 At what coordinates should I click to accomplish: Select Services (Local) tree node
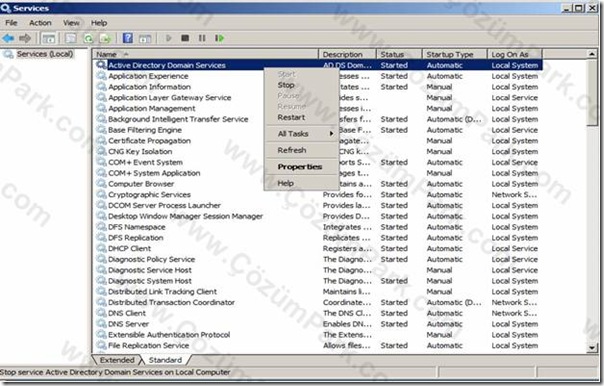[45, 54]
